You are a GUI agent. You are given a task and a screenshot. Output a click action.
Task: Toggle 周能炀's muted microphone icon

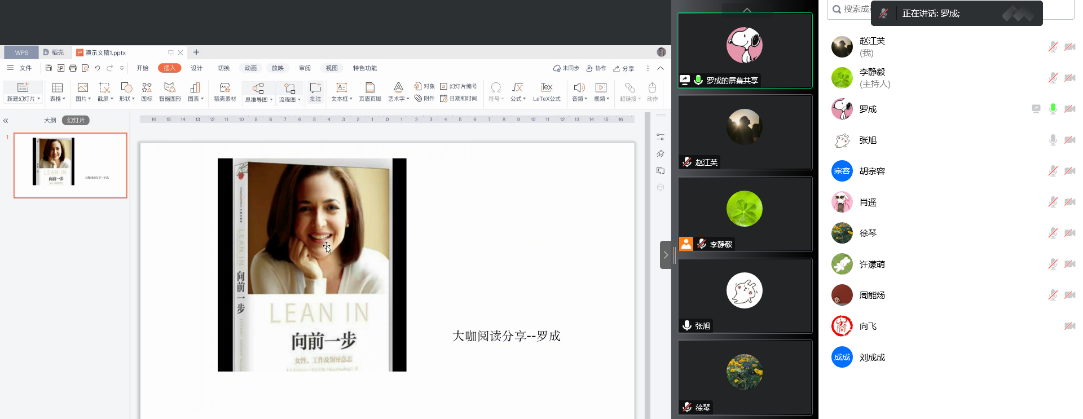[1053, 295]
